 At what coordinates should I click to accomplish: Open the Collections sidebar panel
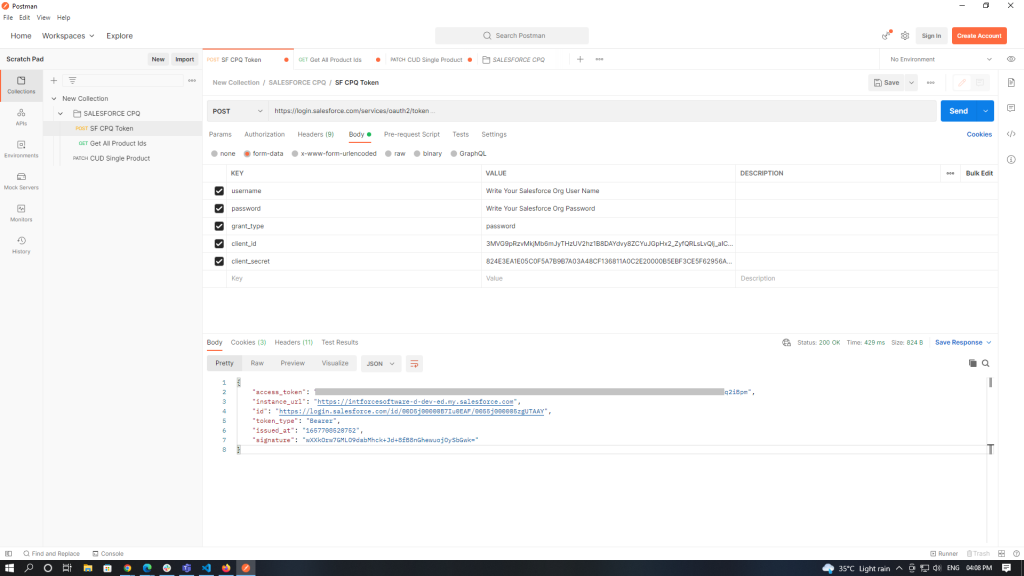coord(21,85)
